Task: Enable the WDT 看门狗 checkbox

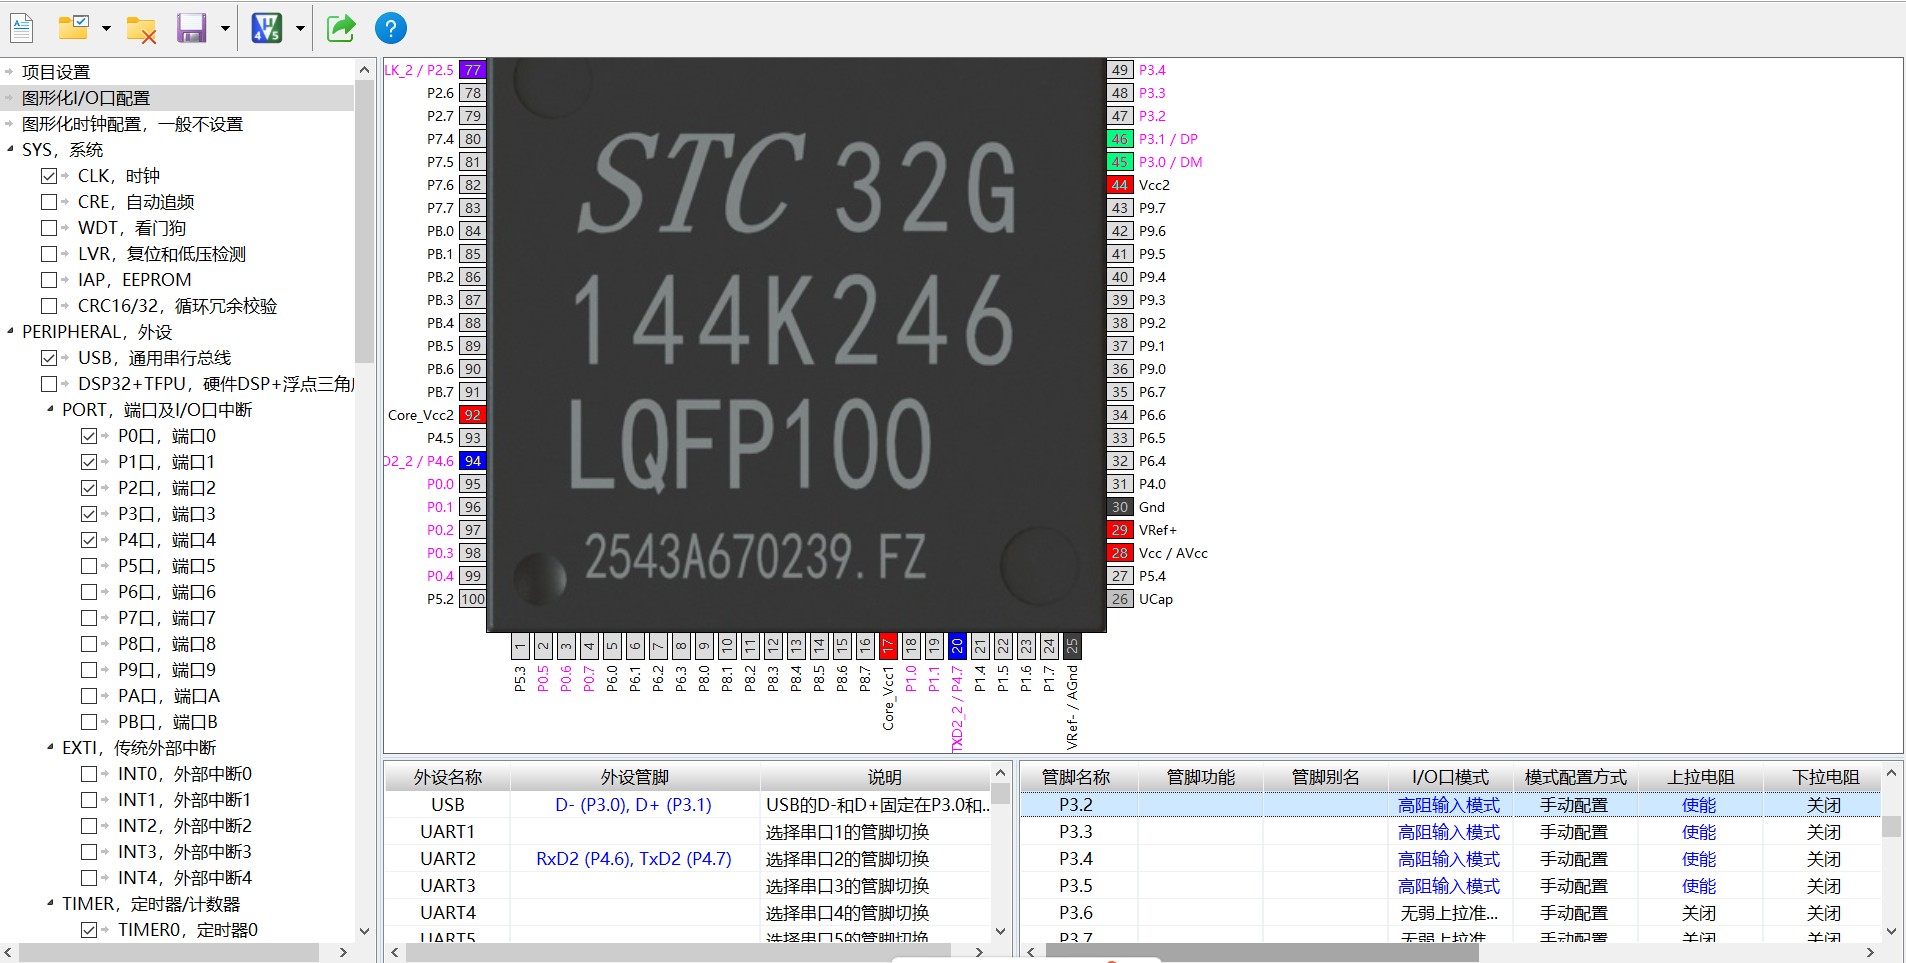Action: (49, 228)
